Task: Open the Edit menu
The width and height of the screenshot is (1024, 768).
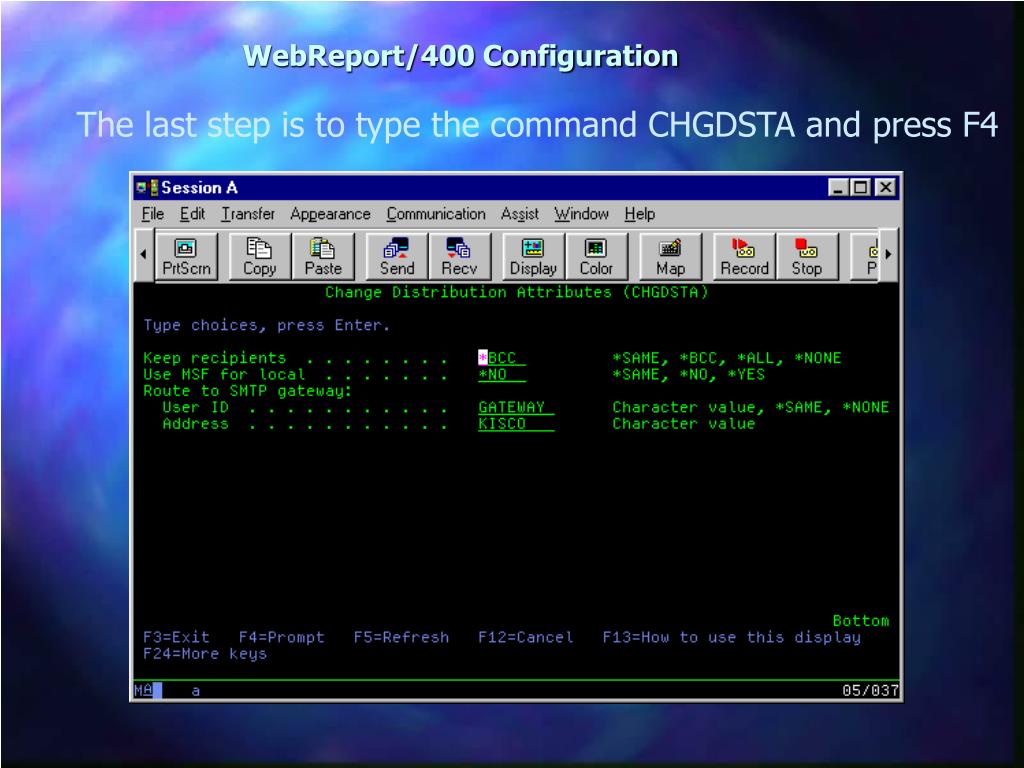Action: click(193, 214)
